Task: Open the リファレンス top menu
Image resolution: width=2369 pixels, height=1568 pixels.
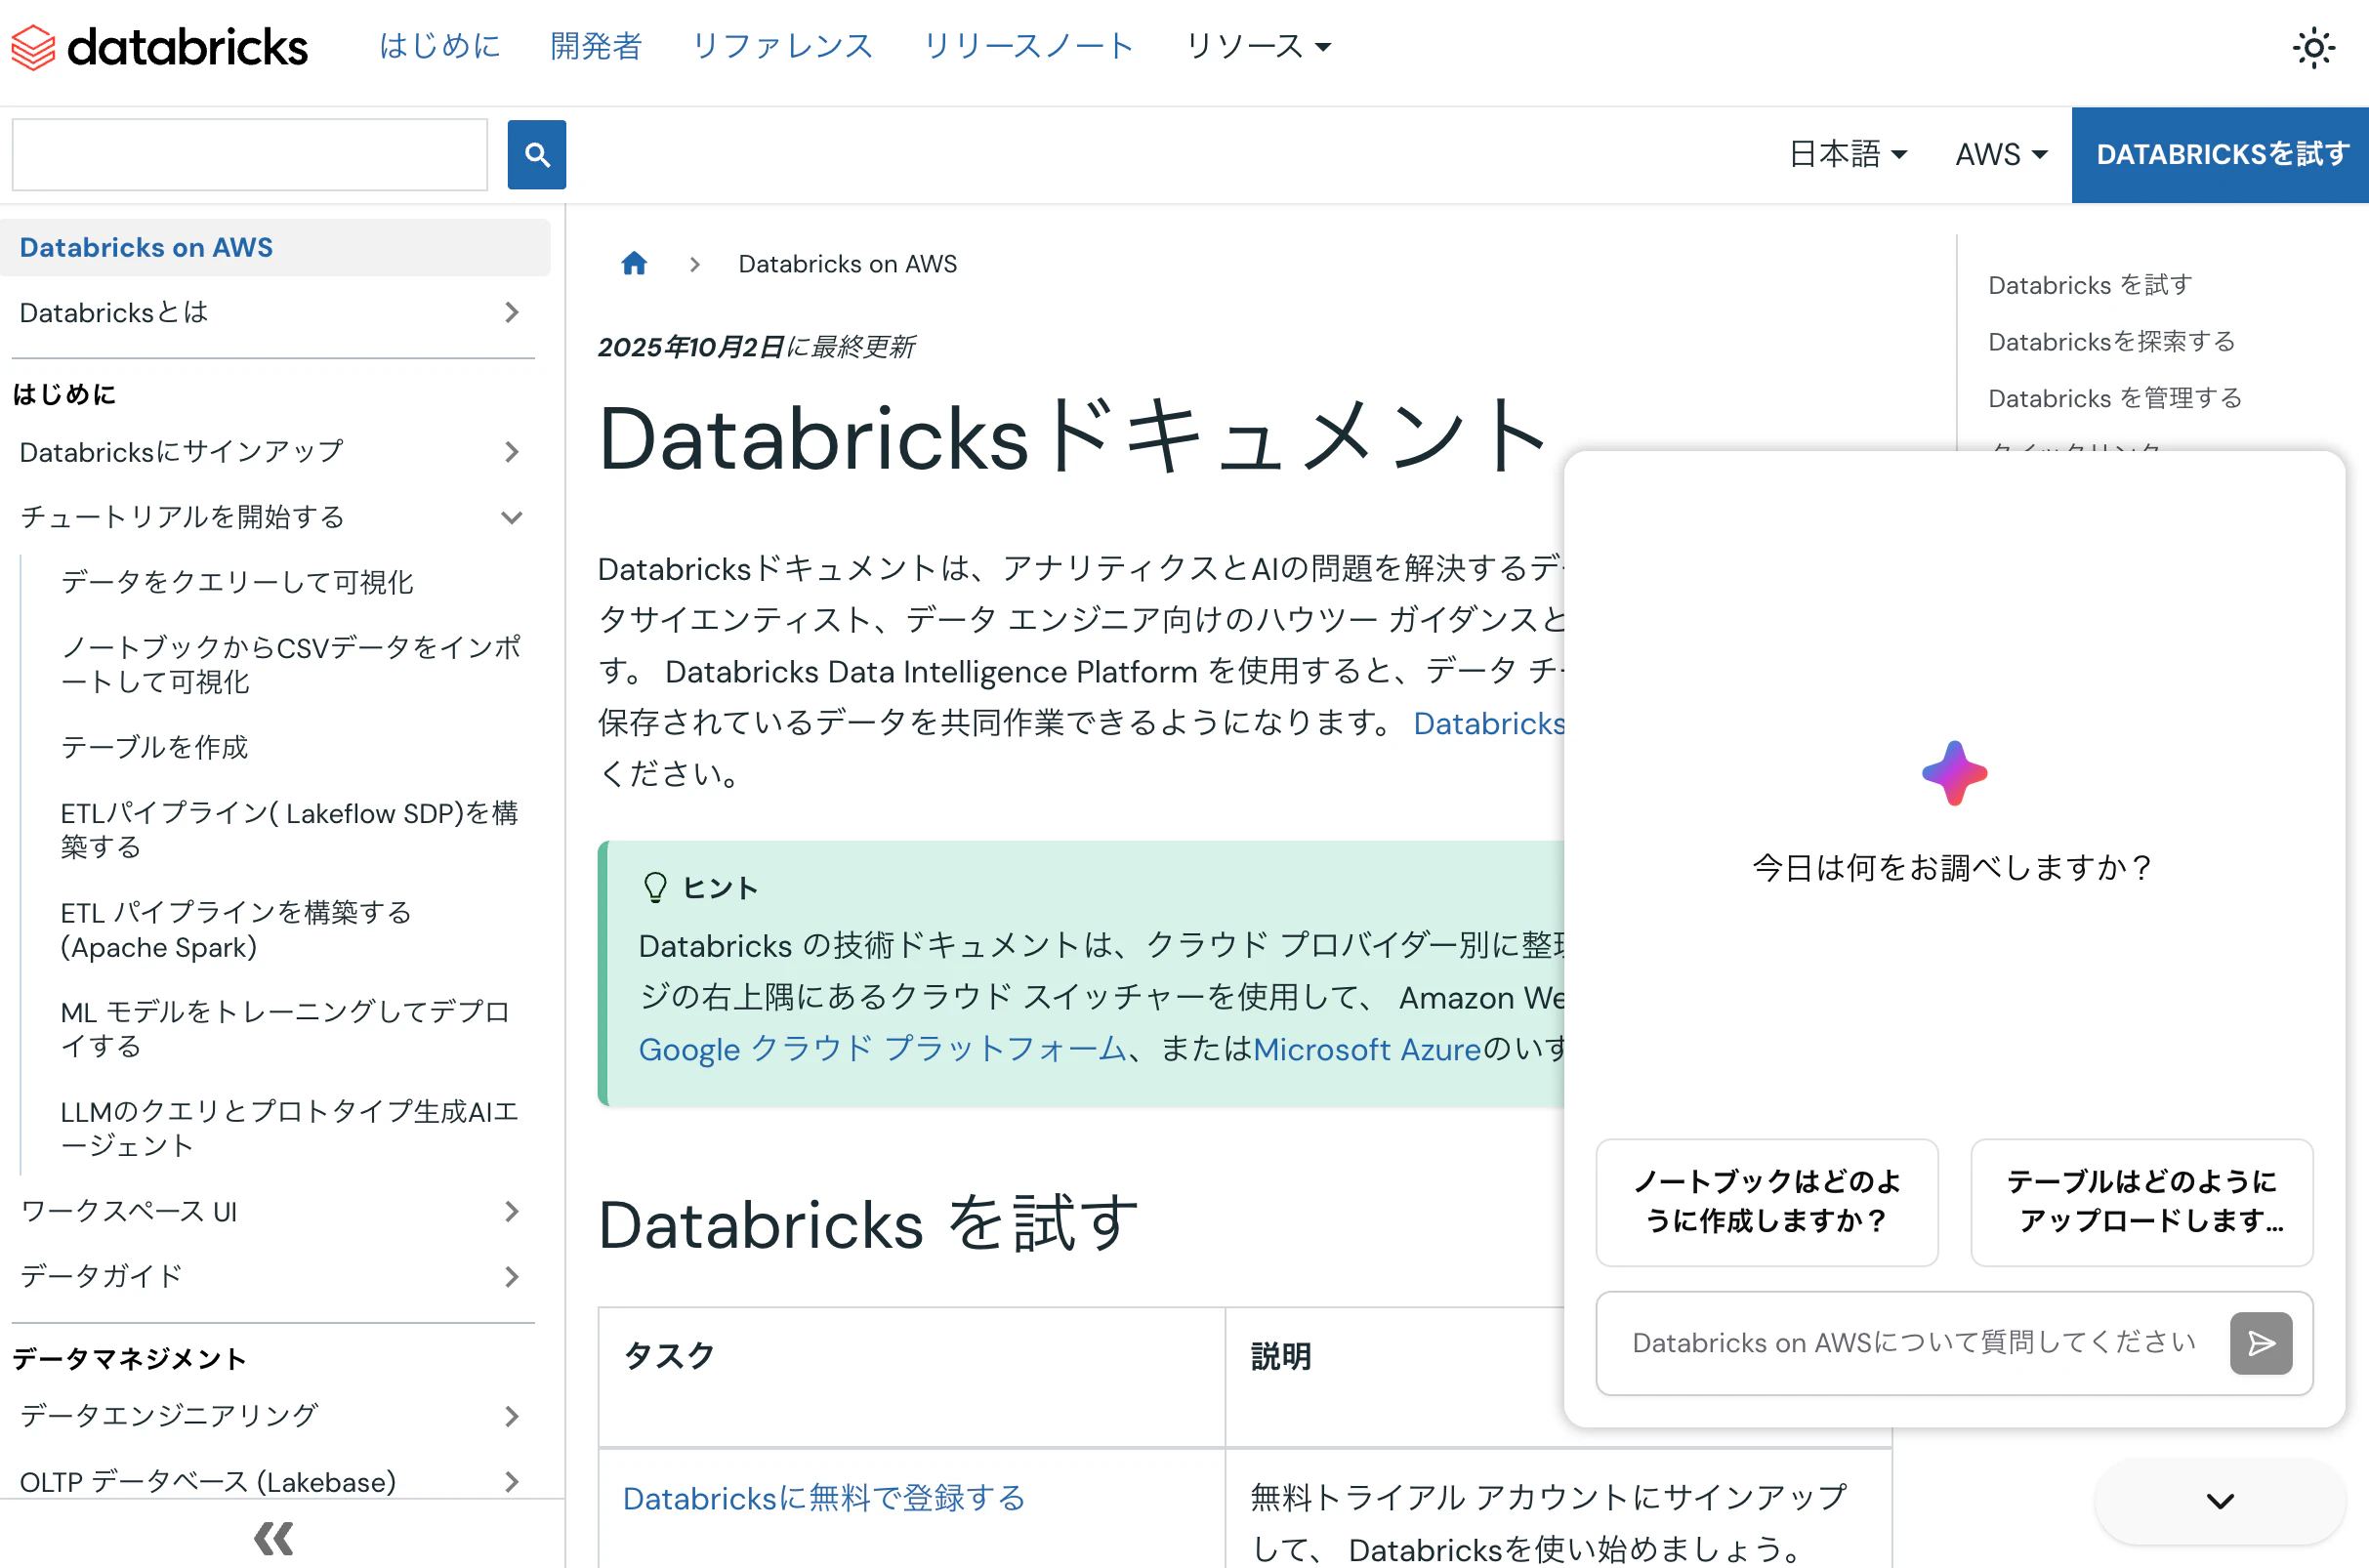Action: coord(783,46)
